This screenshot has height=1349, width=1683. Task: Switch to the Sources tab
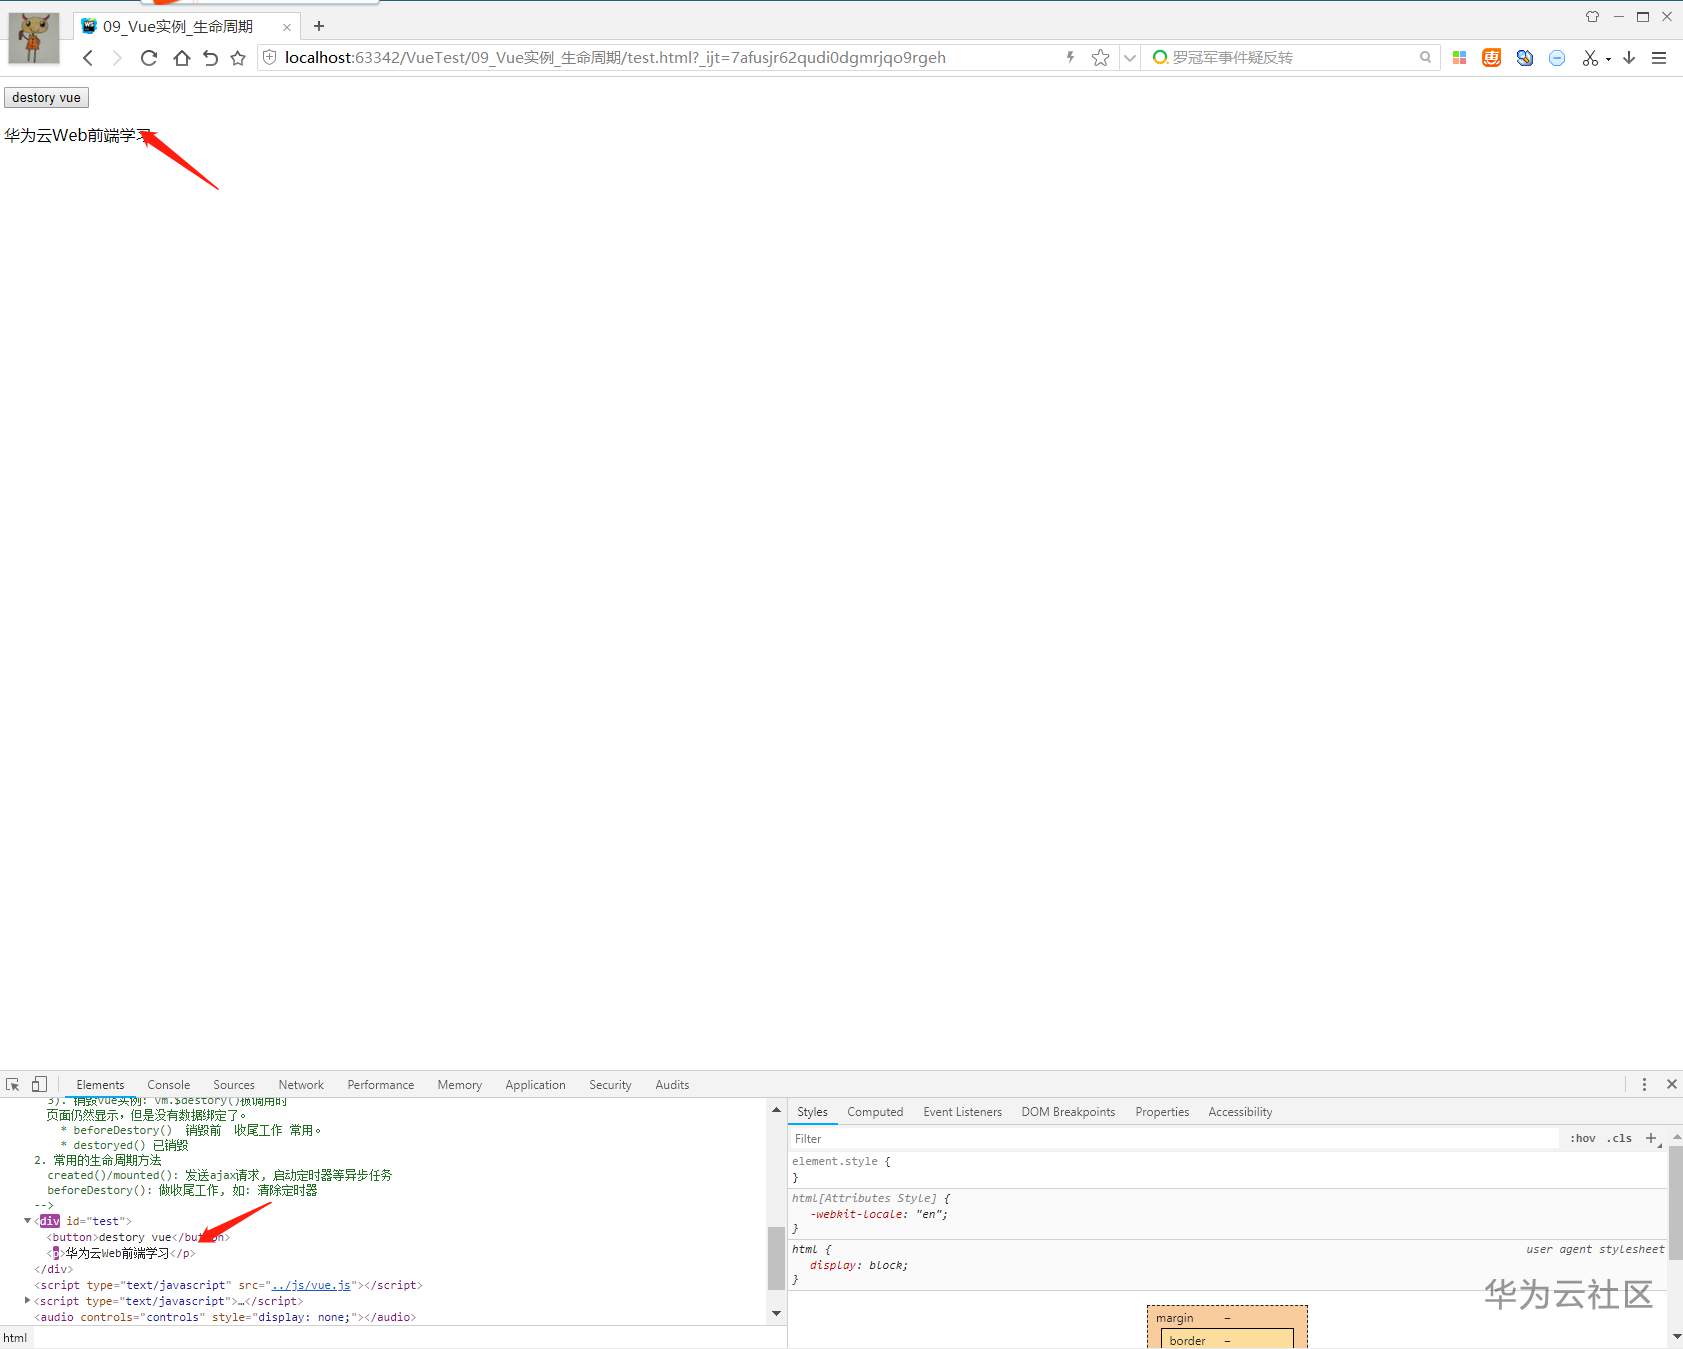pyautogui.click(x=234, y=1085)
